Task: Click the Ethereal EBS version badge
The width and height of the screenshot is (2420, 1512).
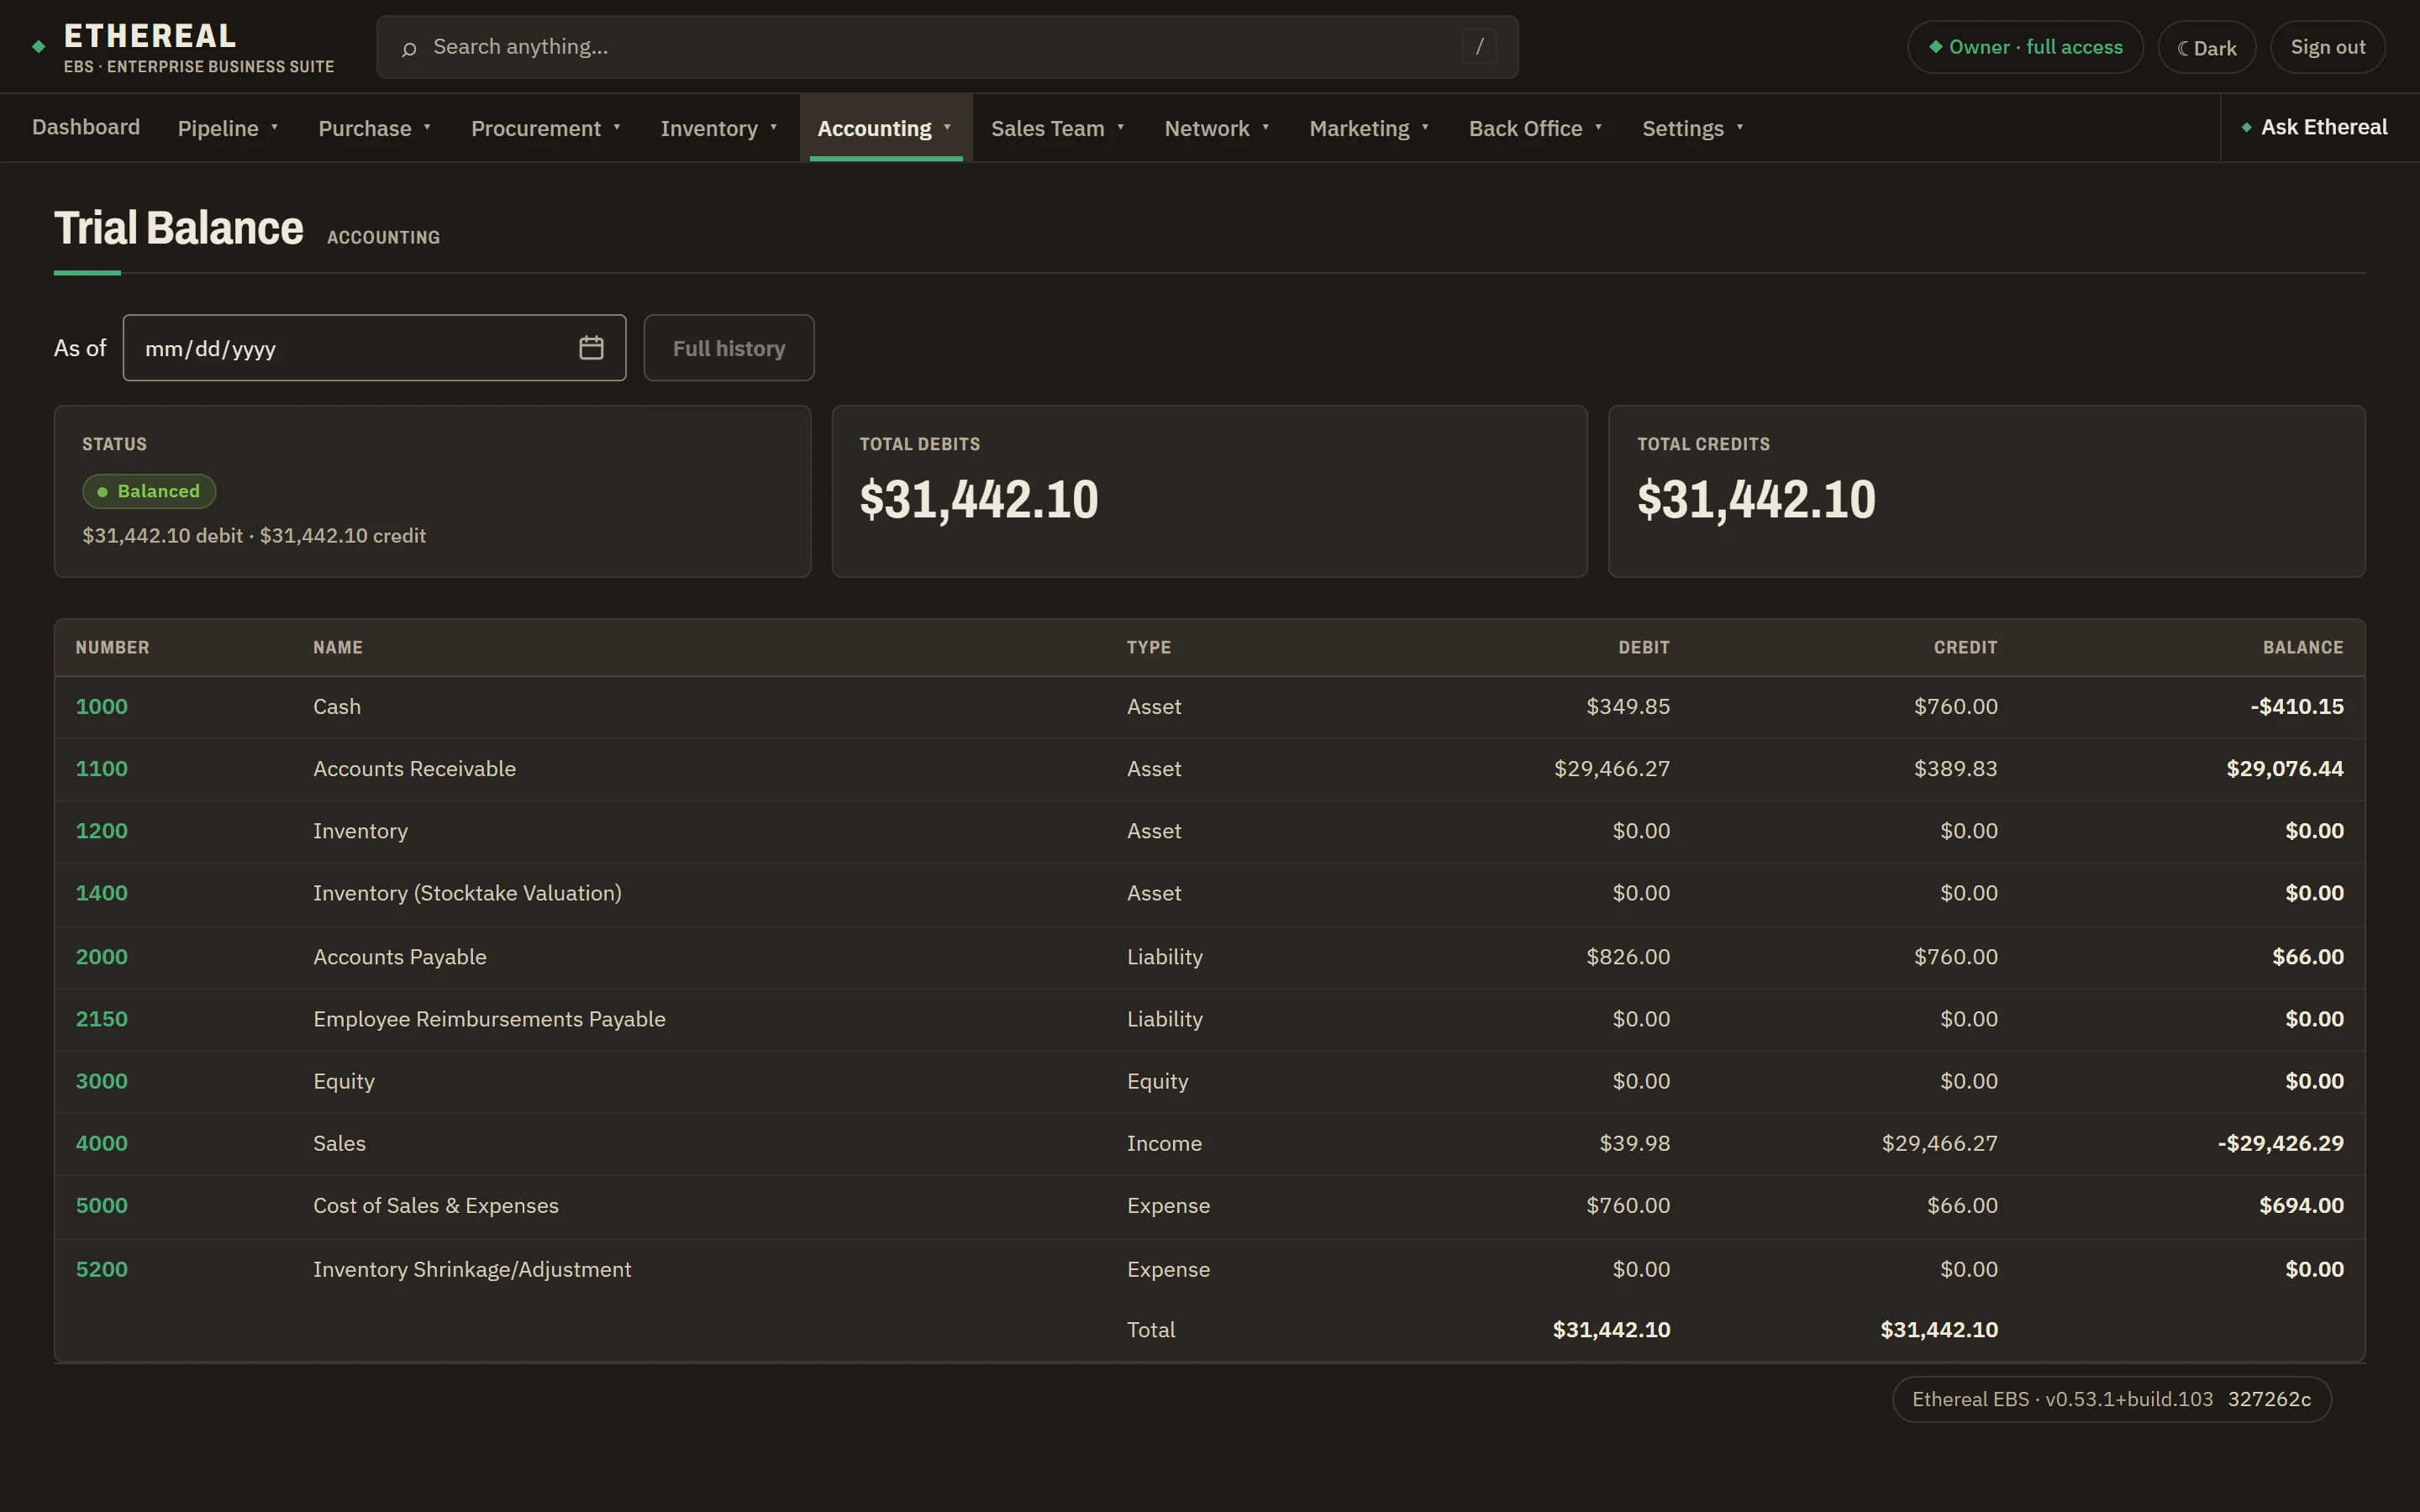Action: click(x=2111, y=1399)
